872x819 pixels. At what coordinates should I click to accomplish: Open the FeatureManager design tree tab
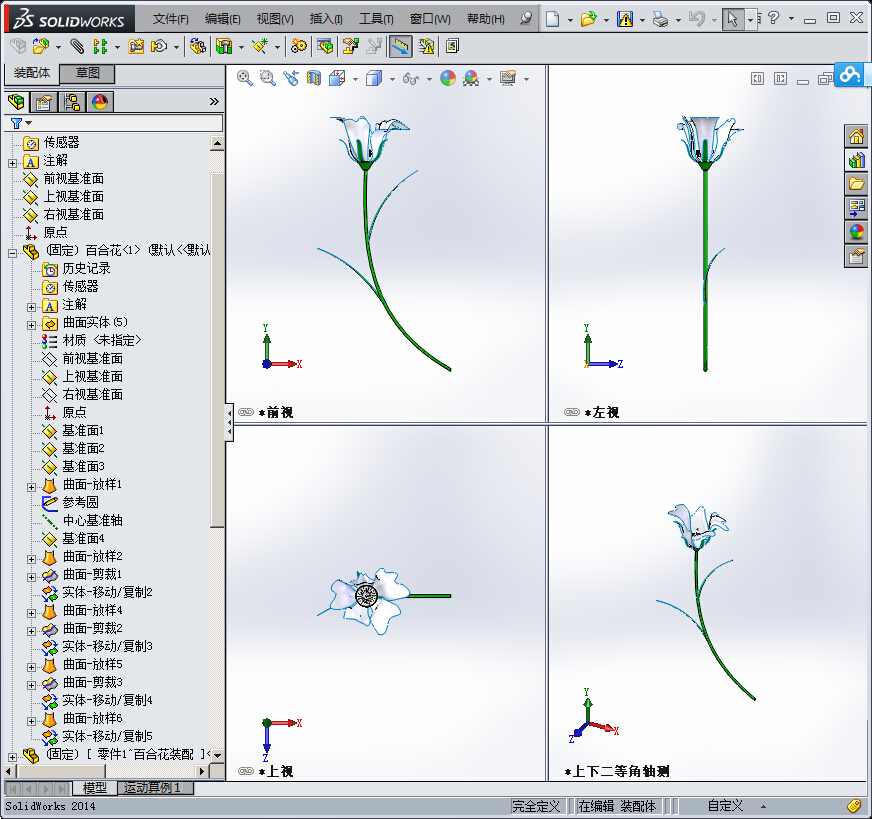pos(17,102)
